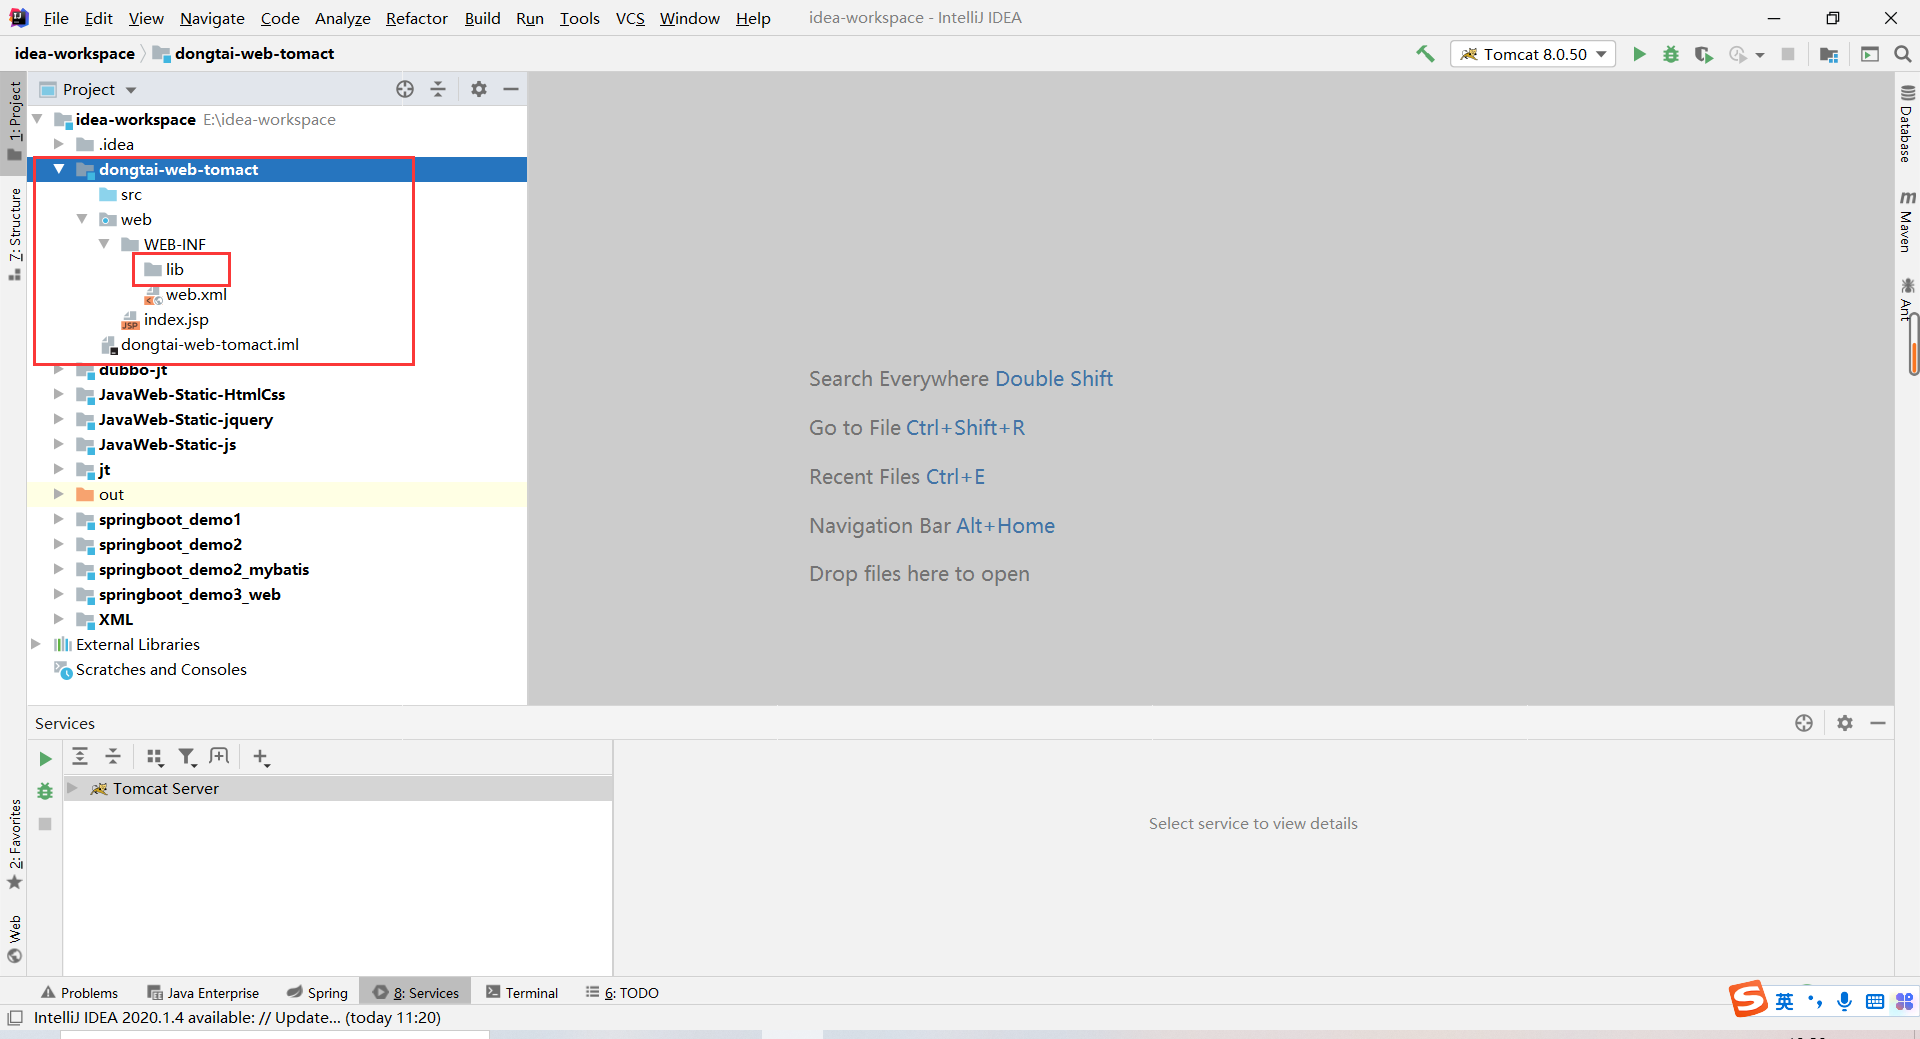
Task: Collapse All icon in Project panel header
Action: (438, 89)
